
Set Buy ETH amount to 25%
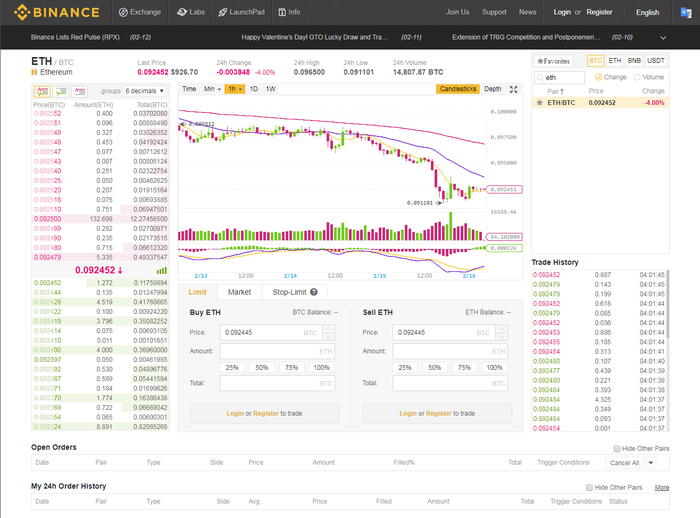pyautogui.click(x=232, y=368)
